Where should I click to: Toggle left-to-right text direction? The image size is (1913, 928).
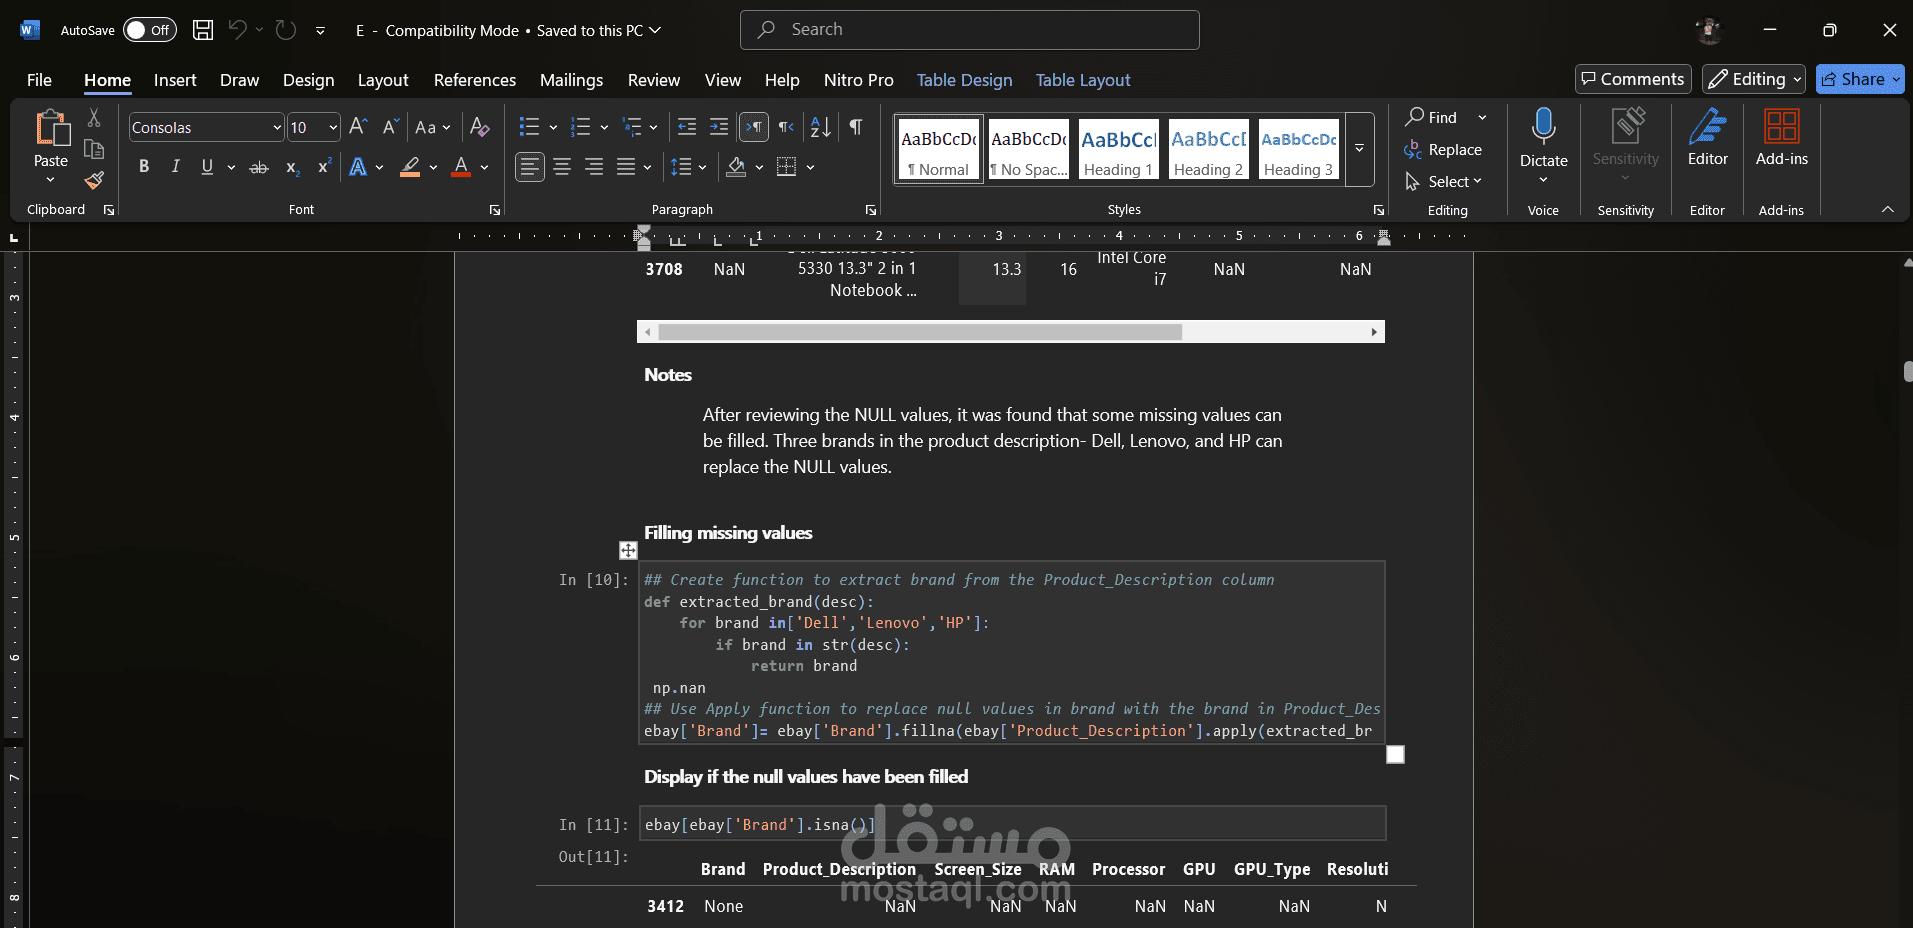click(x=754, y=127)
